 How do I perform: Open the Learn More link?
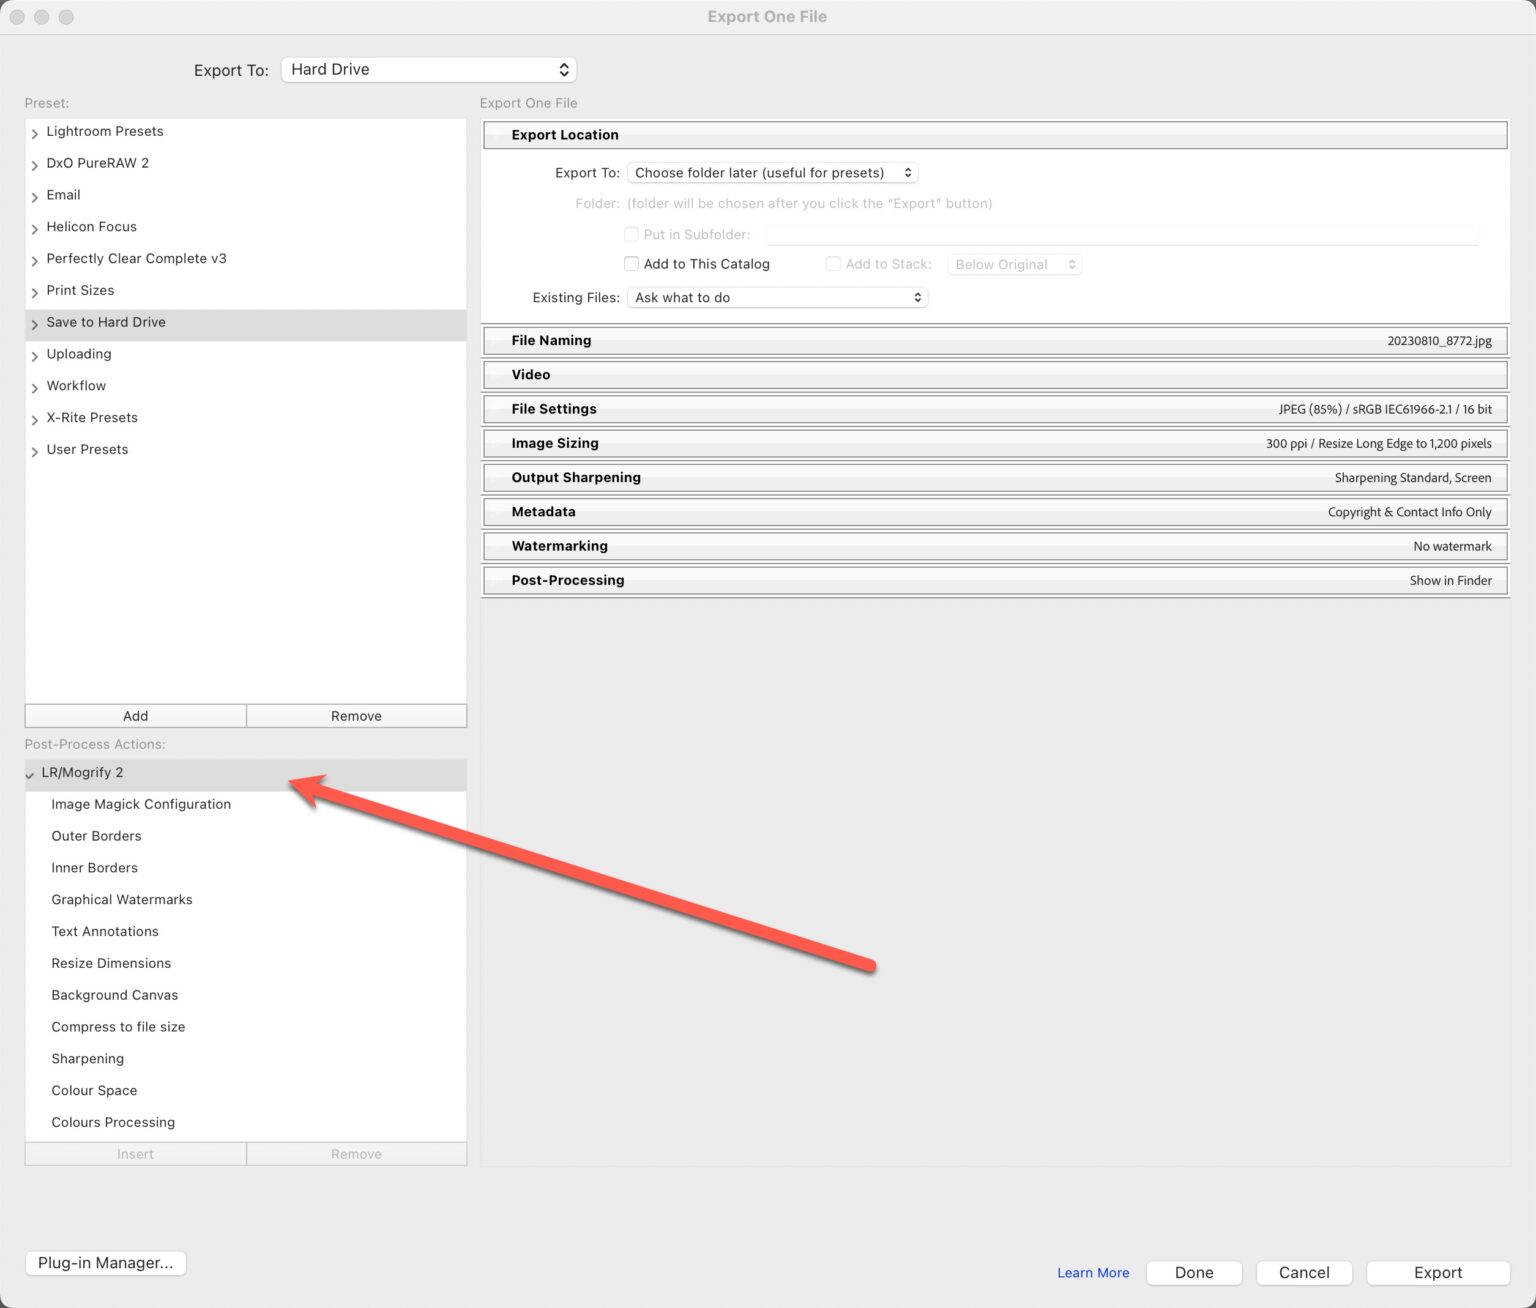click(1093, 1272)
